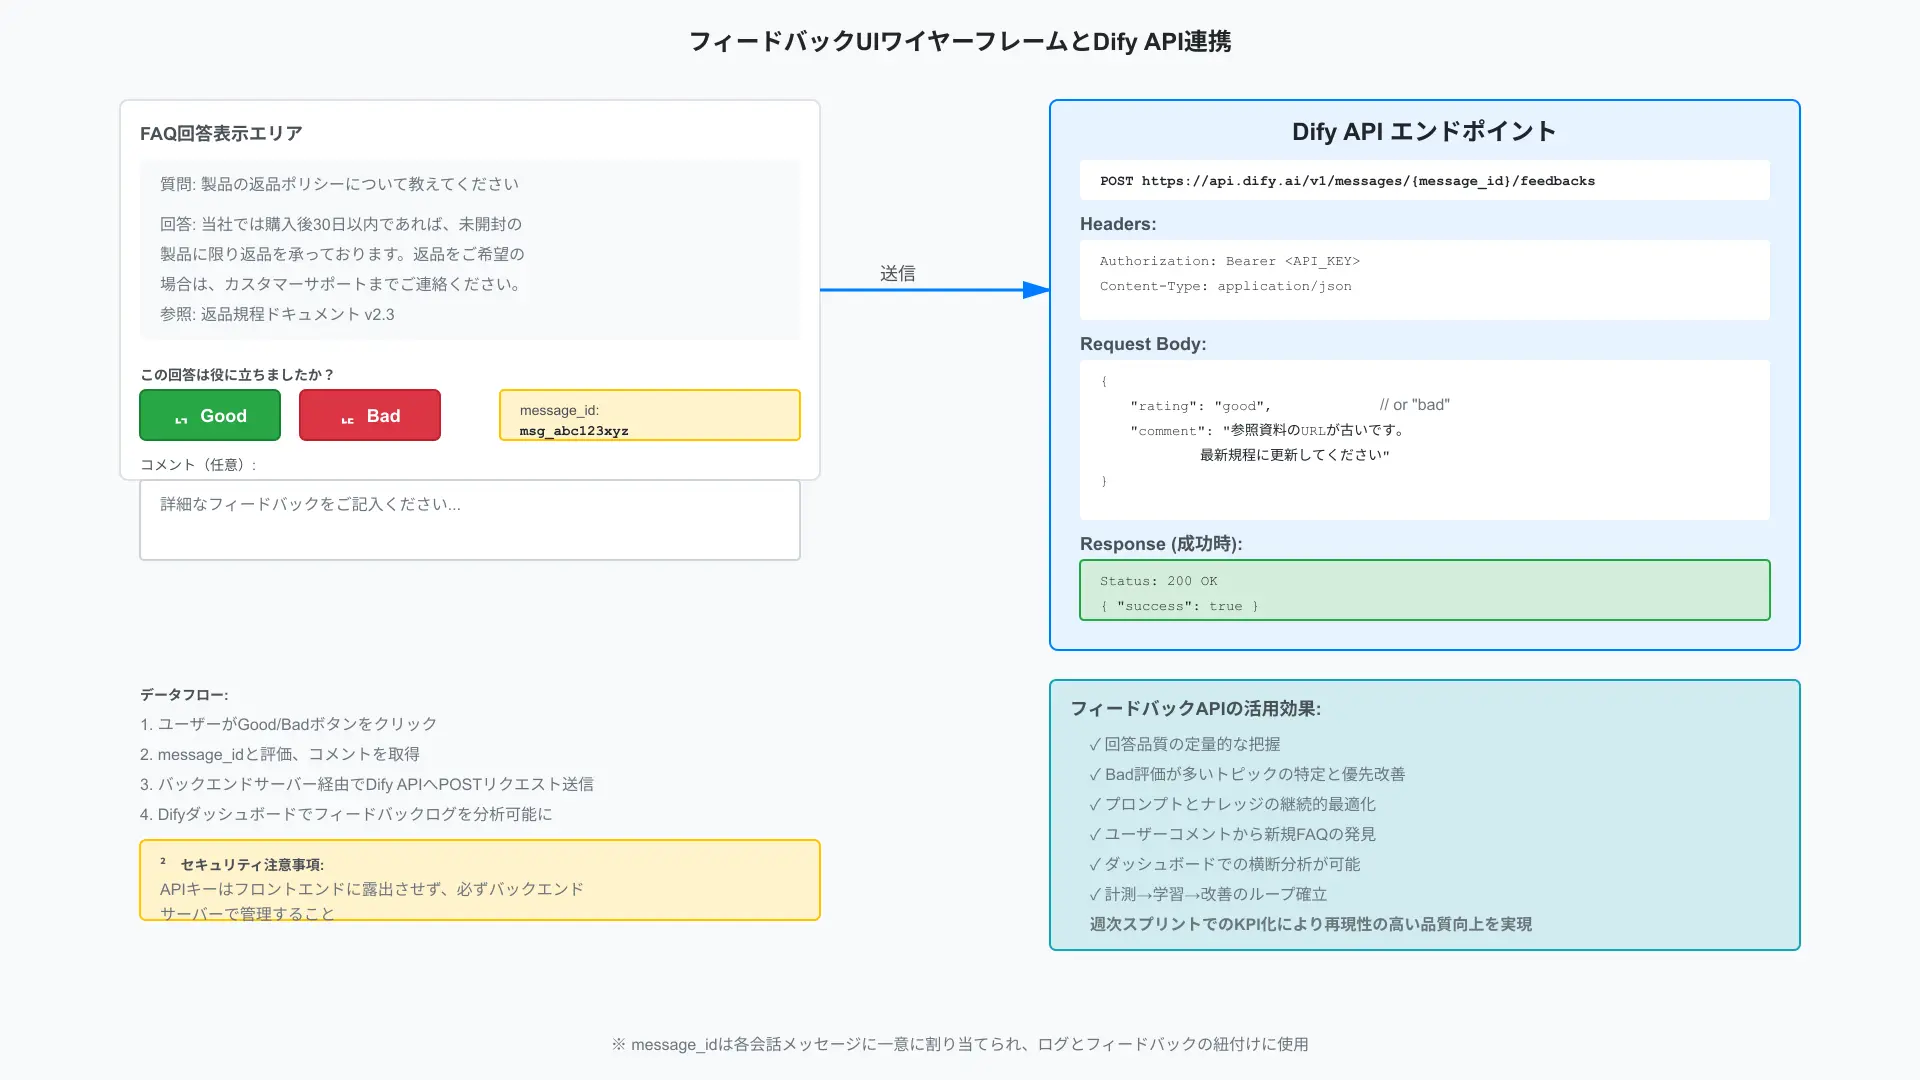The image size is (1920, 1080).
Task: Click the Dify API エンドポイント heading
Action: pos(1424,131)
